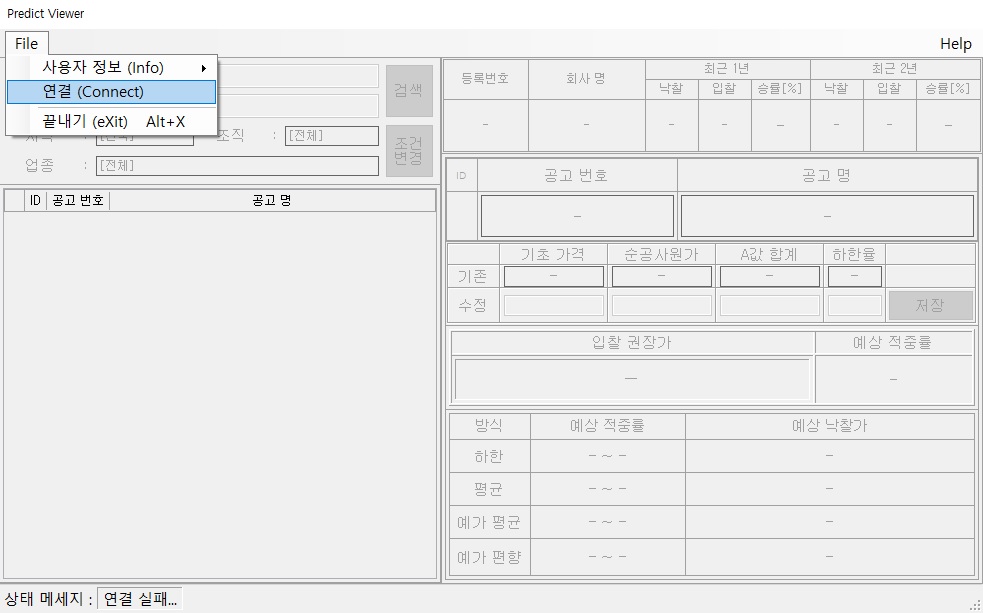
Task: Click the 연결 실패 status message
Action: pyautogui.click(x=140, y=600)
